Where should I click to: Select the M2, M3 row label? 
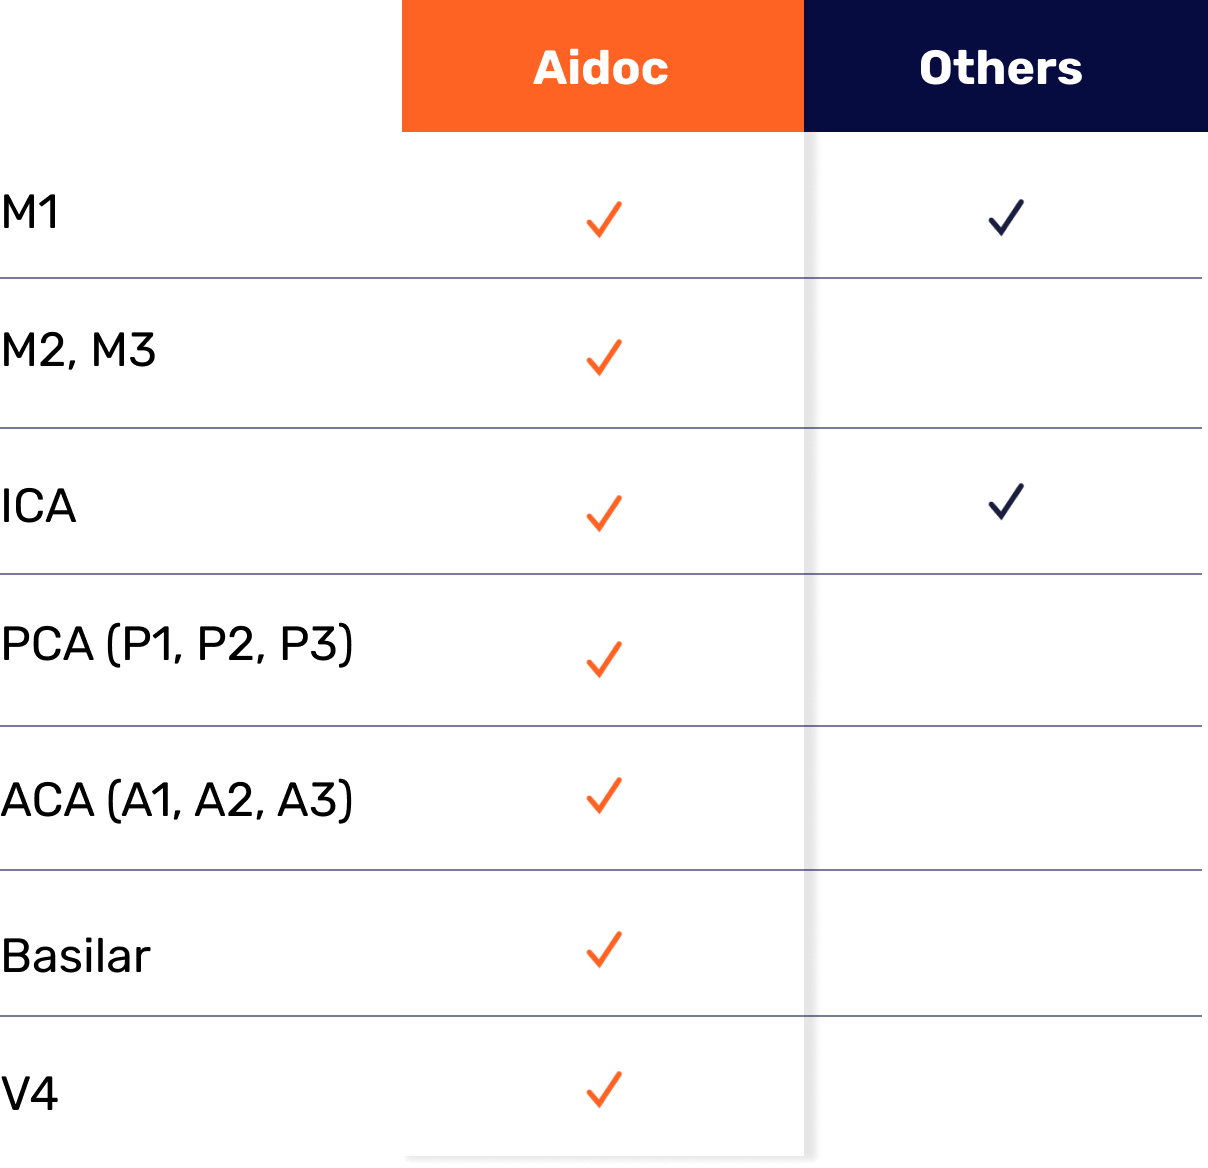[79, 351]
